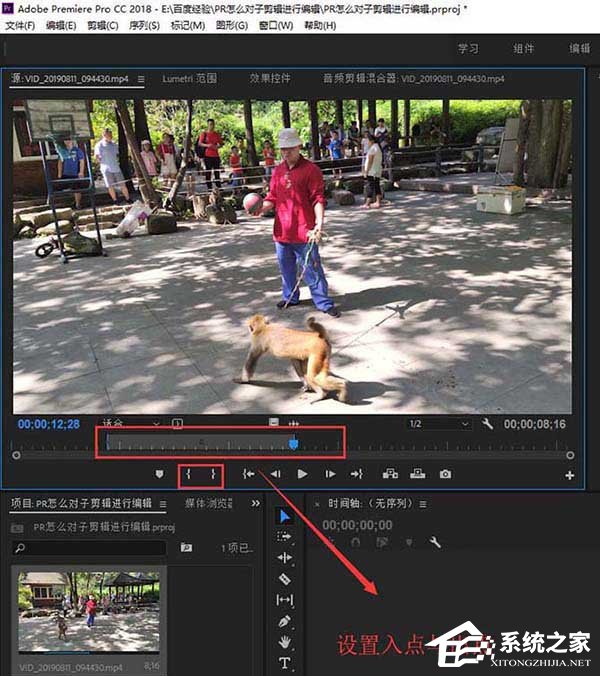Select the Ripple Edit tool
Viewport: 600px width, 676px height.
tap(284, 558)
